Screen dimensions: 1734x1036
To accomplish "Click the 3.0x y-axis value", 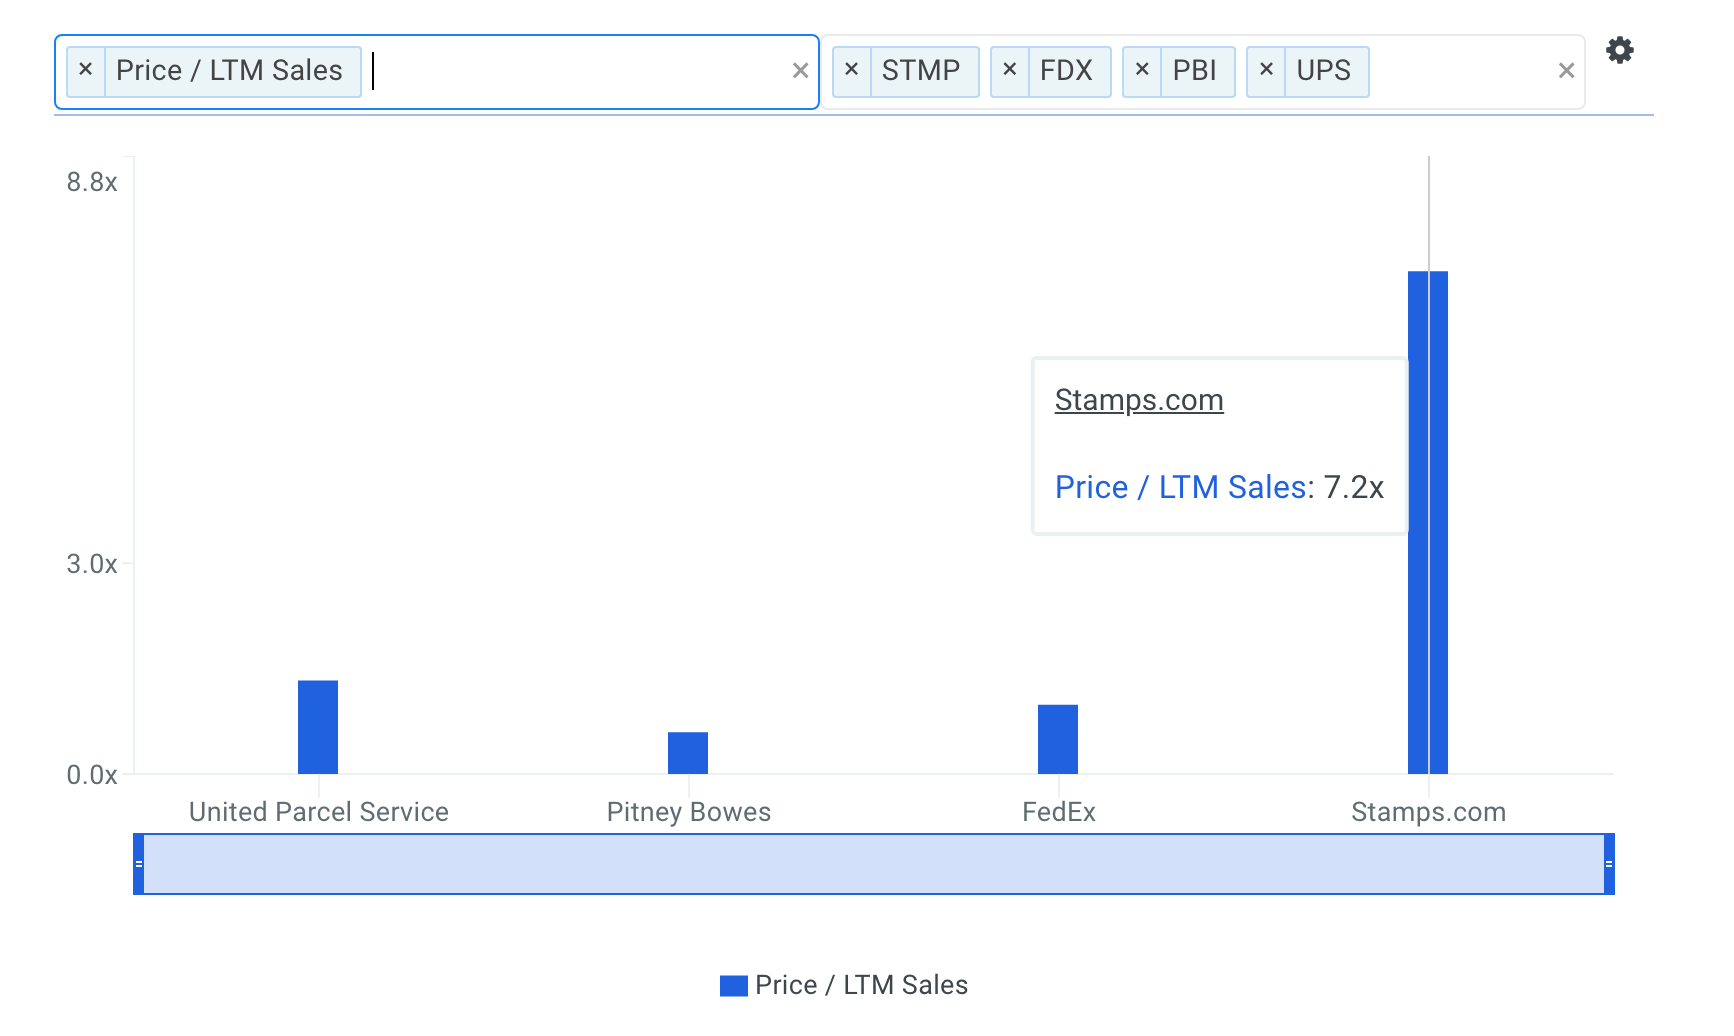I will [x=92, y=564].
